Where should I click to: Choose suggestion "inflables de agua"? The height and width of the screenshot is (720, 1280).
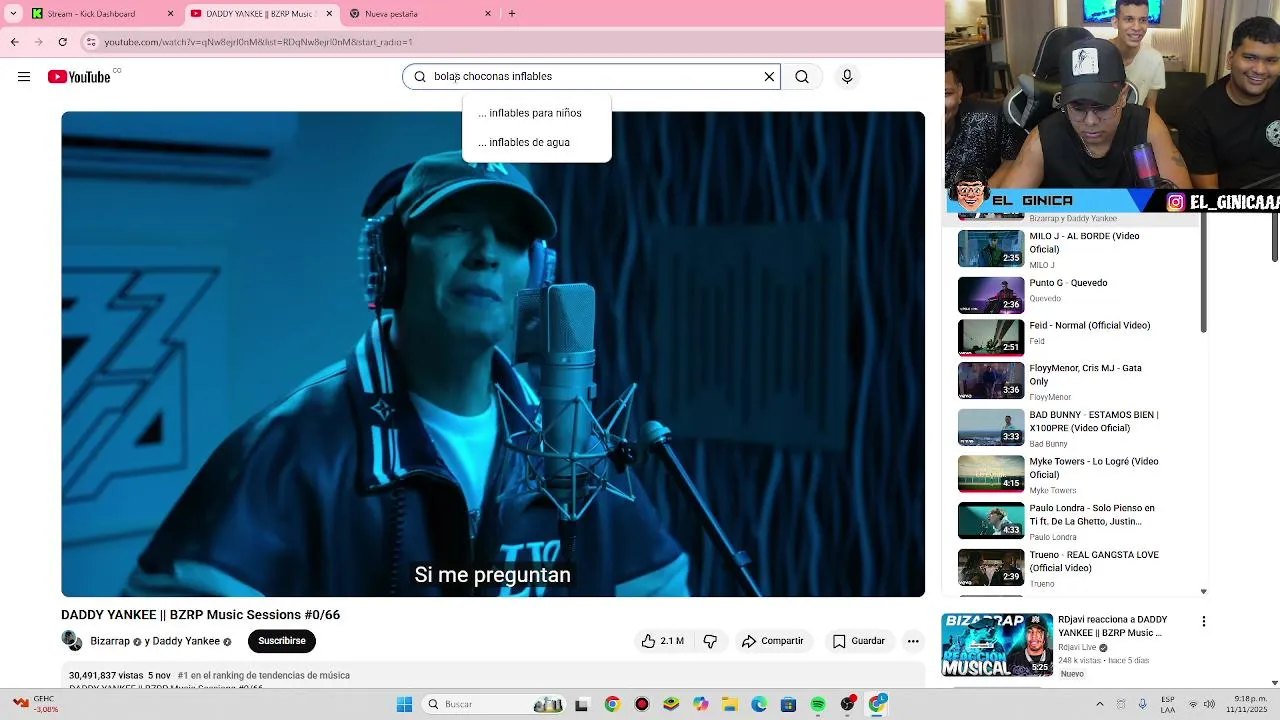[x=536, y=142]
